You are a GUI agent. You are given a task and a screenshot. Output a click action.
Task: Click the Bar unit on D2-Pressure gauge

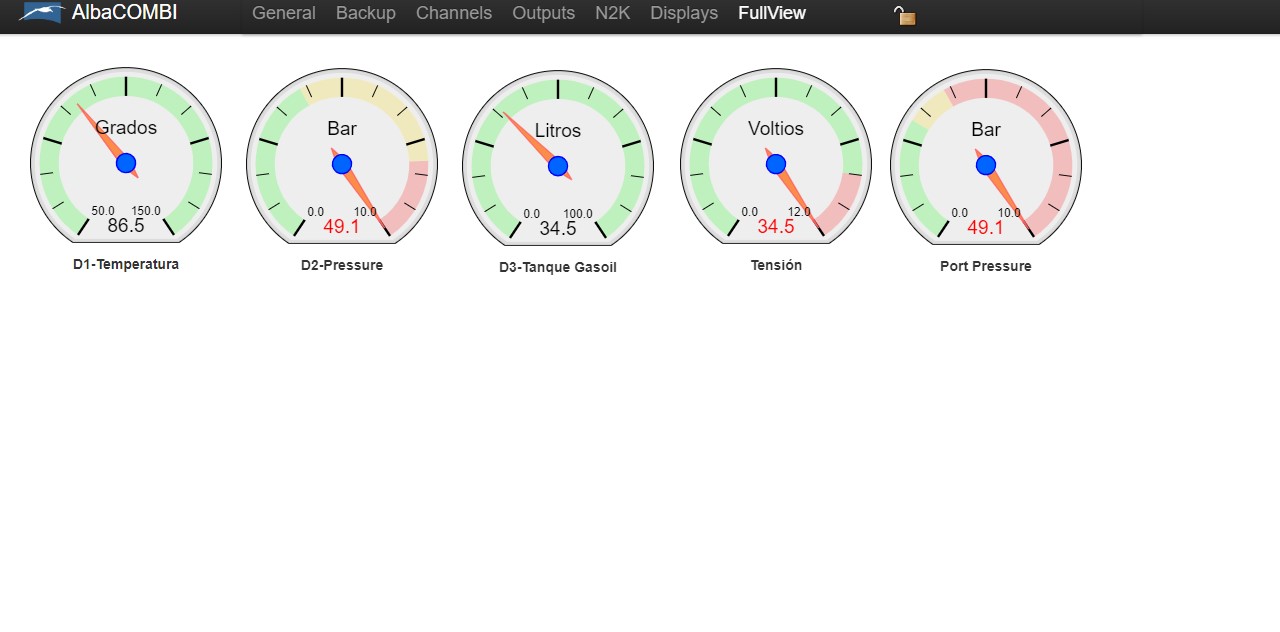pos(342,128)
